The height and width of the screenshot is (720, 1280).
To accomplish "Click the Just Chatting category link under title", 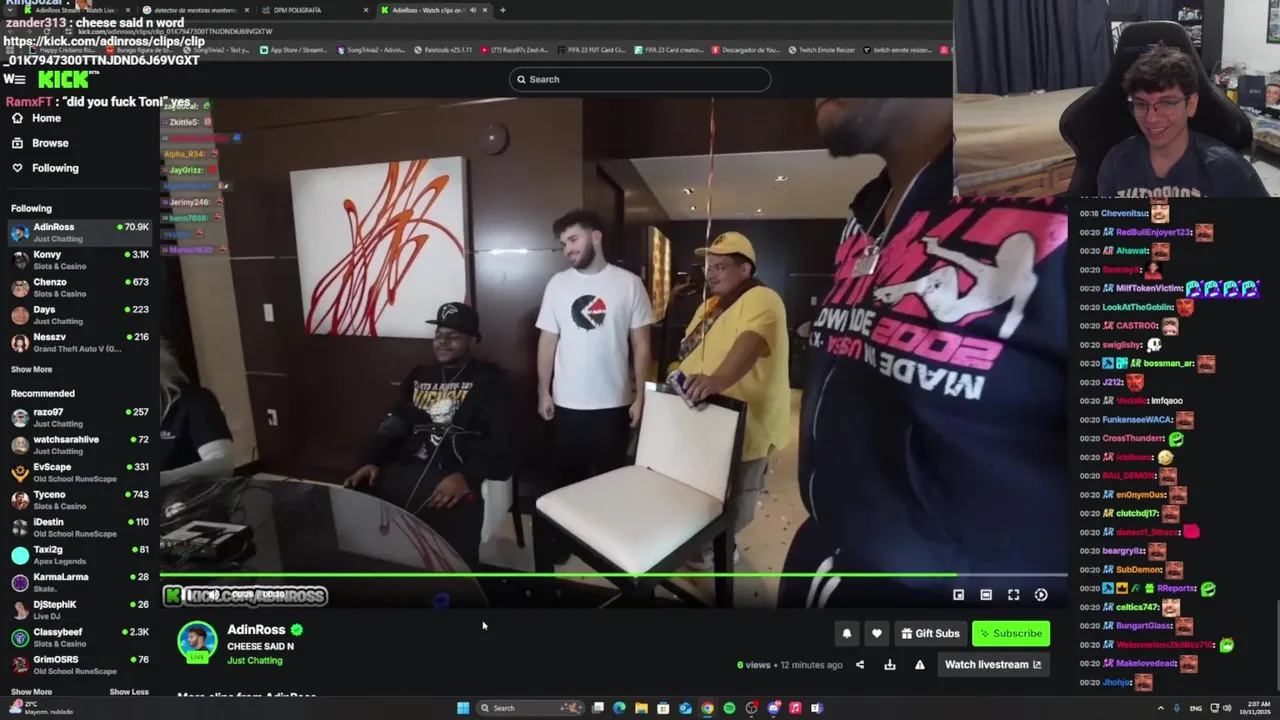I will click(x=255, y=660).
